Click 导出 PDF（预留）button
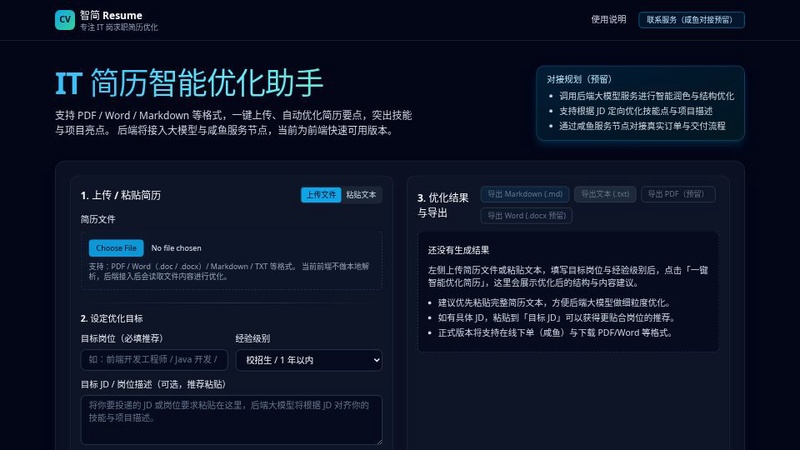Image resolution: width=800 pixels, height=450 pixels. click(x=678, y=194)
